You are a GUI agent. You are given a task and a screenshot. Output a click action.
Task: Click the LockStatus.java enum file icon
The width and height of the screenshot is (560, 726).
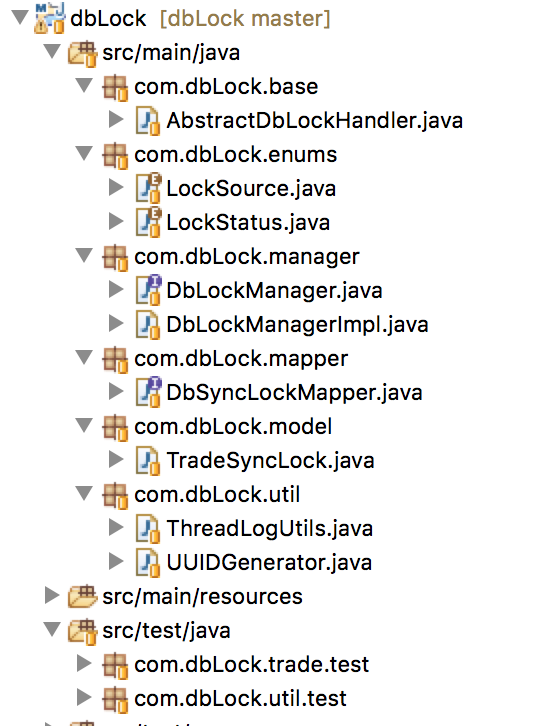[x=148, y=223]
